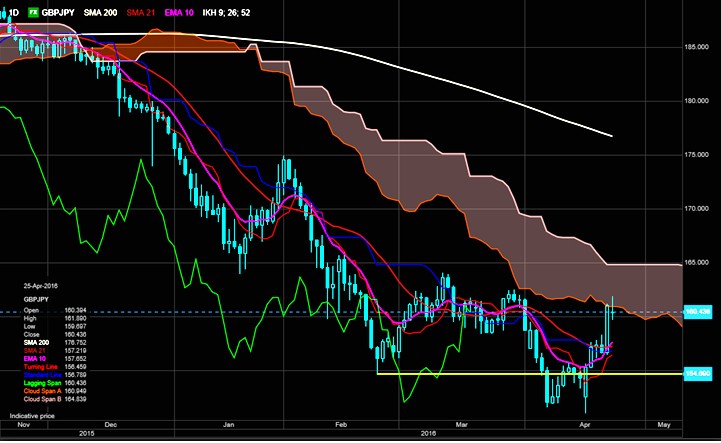Click the May month label on time axis
The image size is (721, 443).
663,424
